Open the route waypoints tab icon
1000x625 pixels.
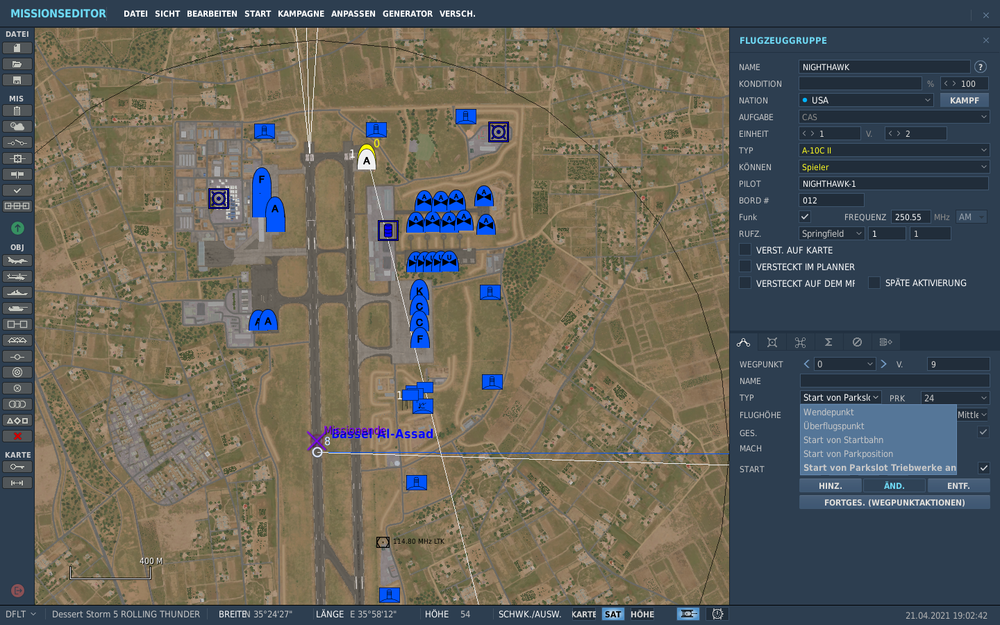[x=744, y=342]
